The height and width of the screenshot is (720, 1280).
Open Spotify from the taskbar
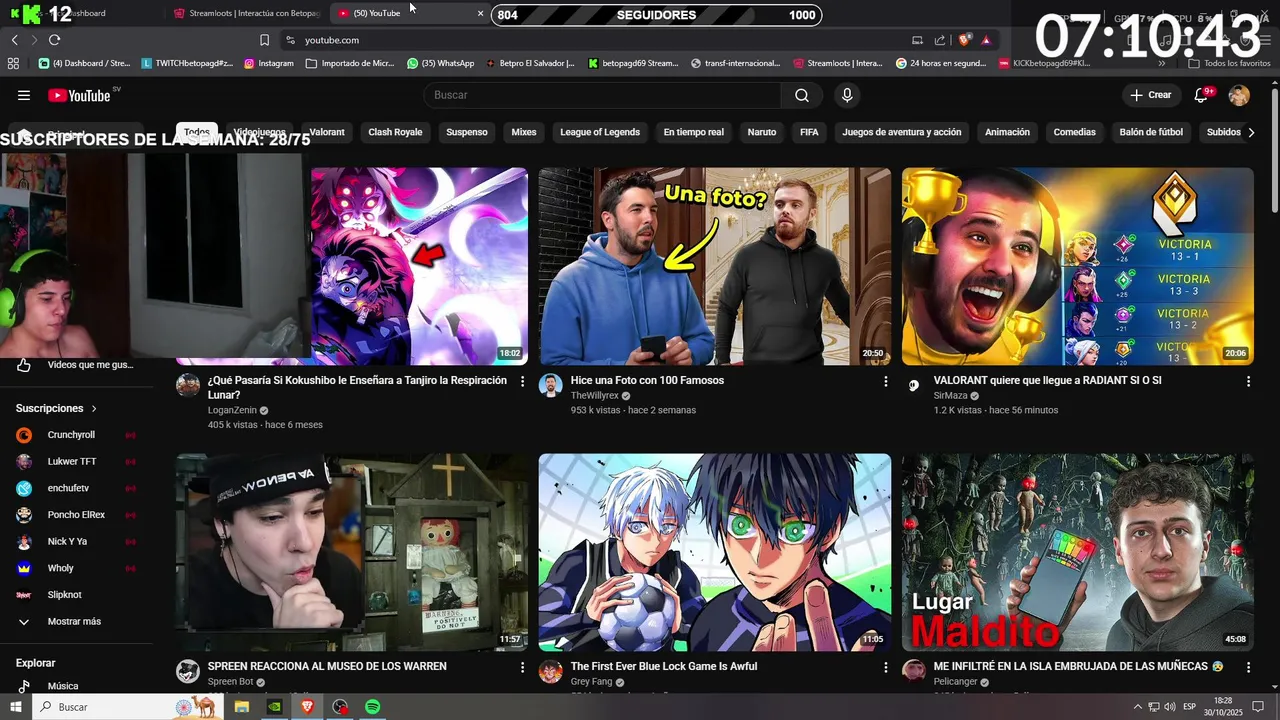point(372,707)
